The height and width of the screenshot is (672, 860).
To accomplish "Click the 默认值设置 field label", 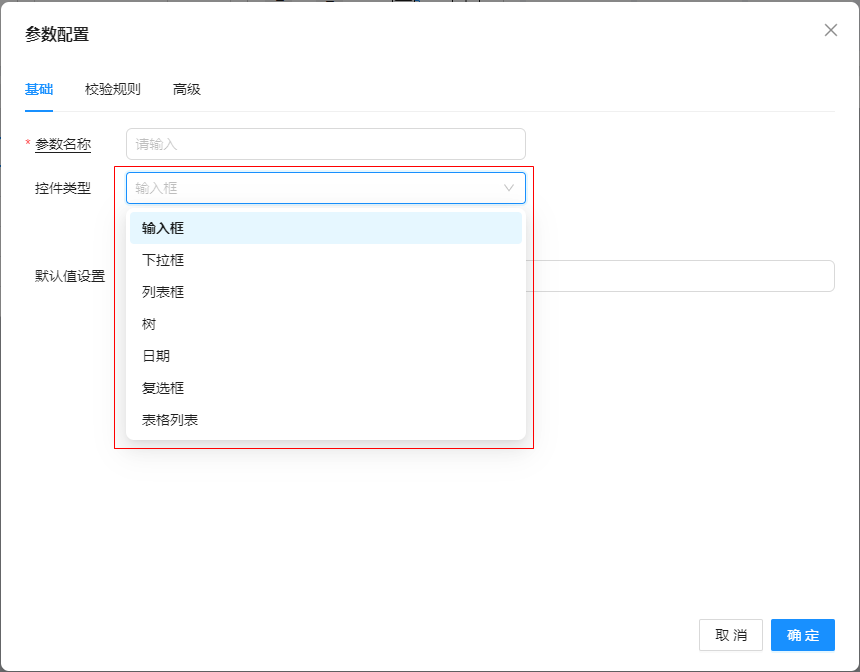I will tap(70, 276).
